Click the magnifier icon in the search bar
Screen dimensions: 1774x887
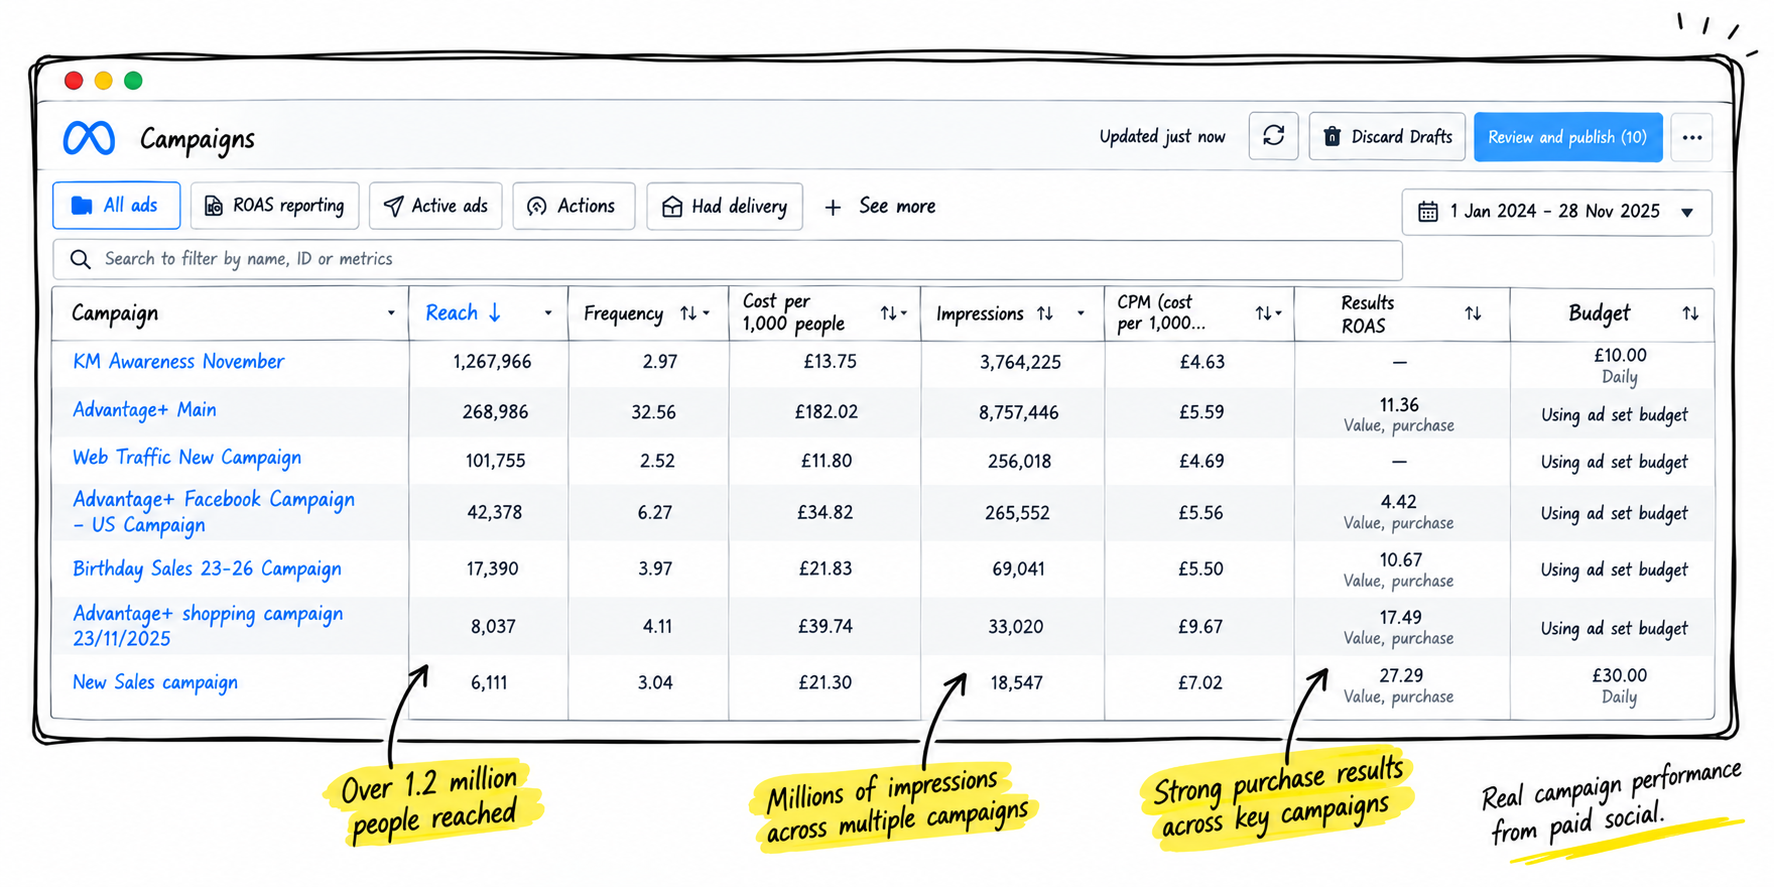click(81, 260)
